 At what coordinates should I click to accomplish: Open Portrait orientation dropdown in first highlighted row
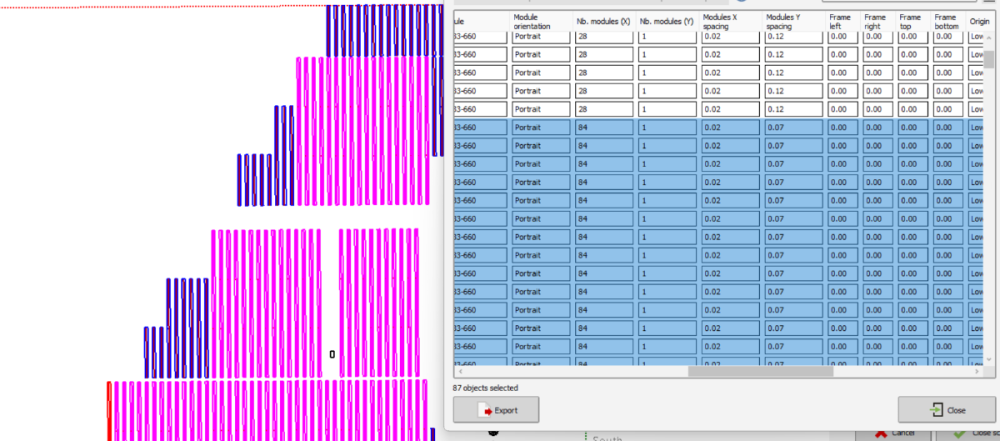(x=541, y=127)
